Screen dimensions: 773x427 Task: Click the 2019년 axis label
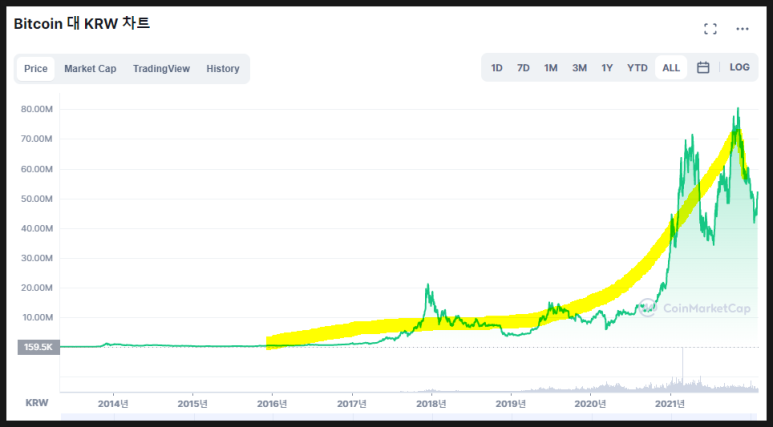[511, 404]
